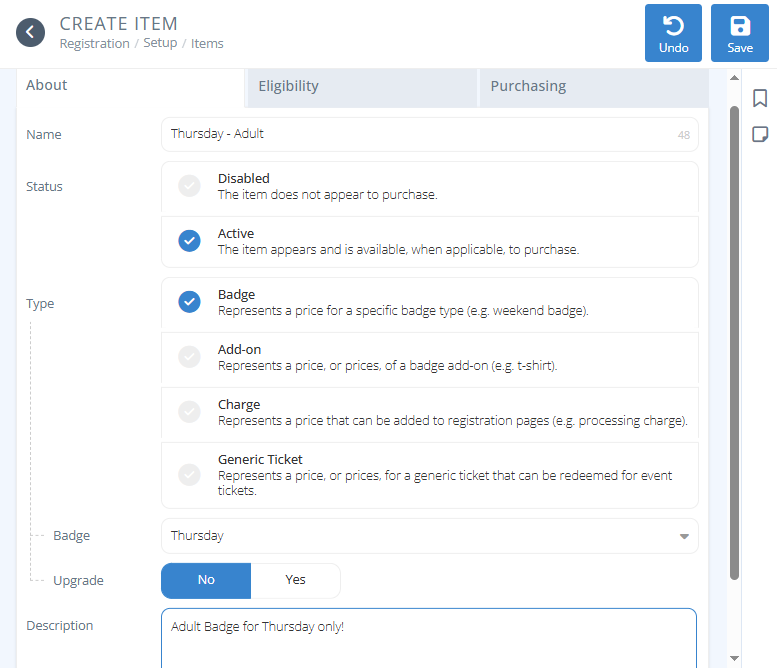Click the Items breadcrumb link
Screen dimensions: 777x668
[207, 44]
